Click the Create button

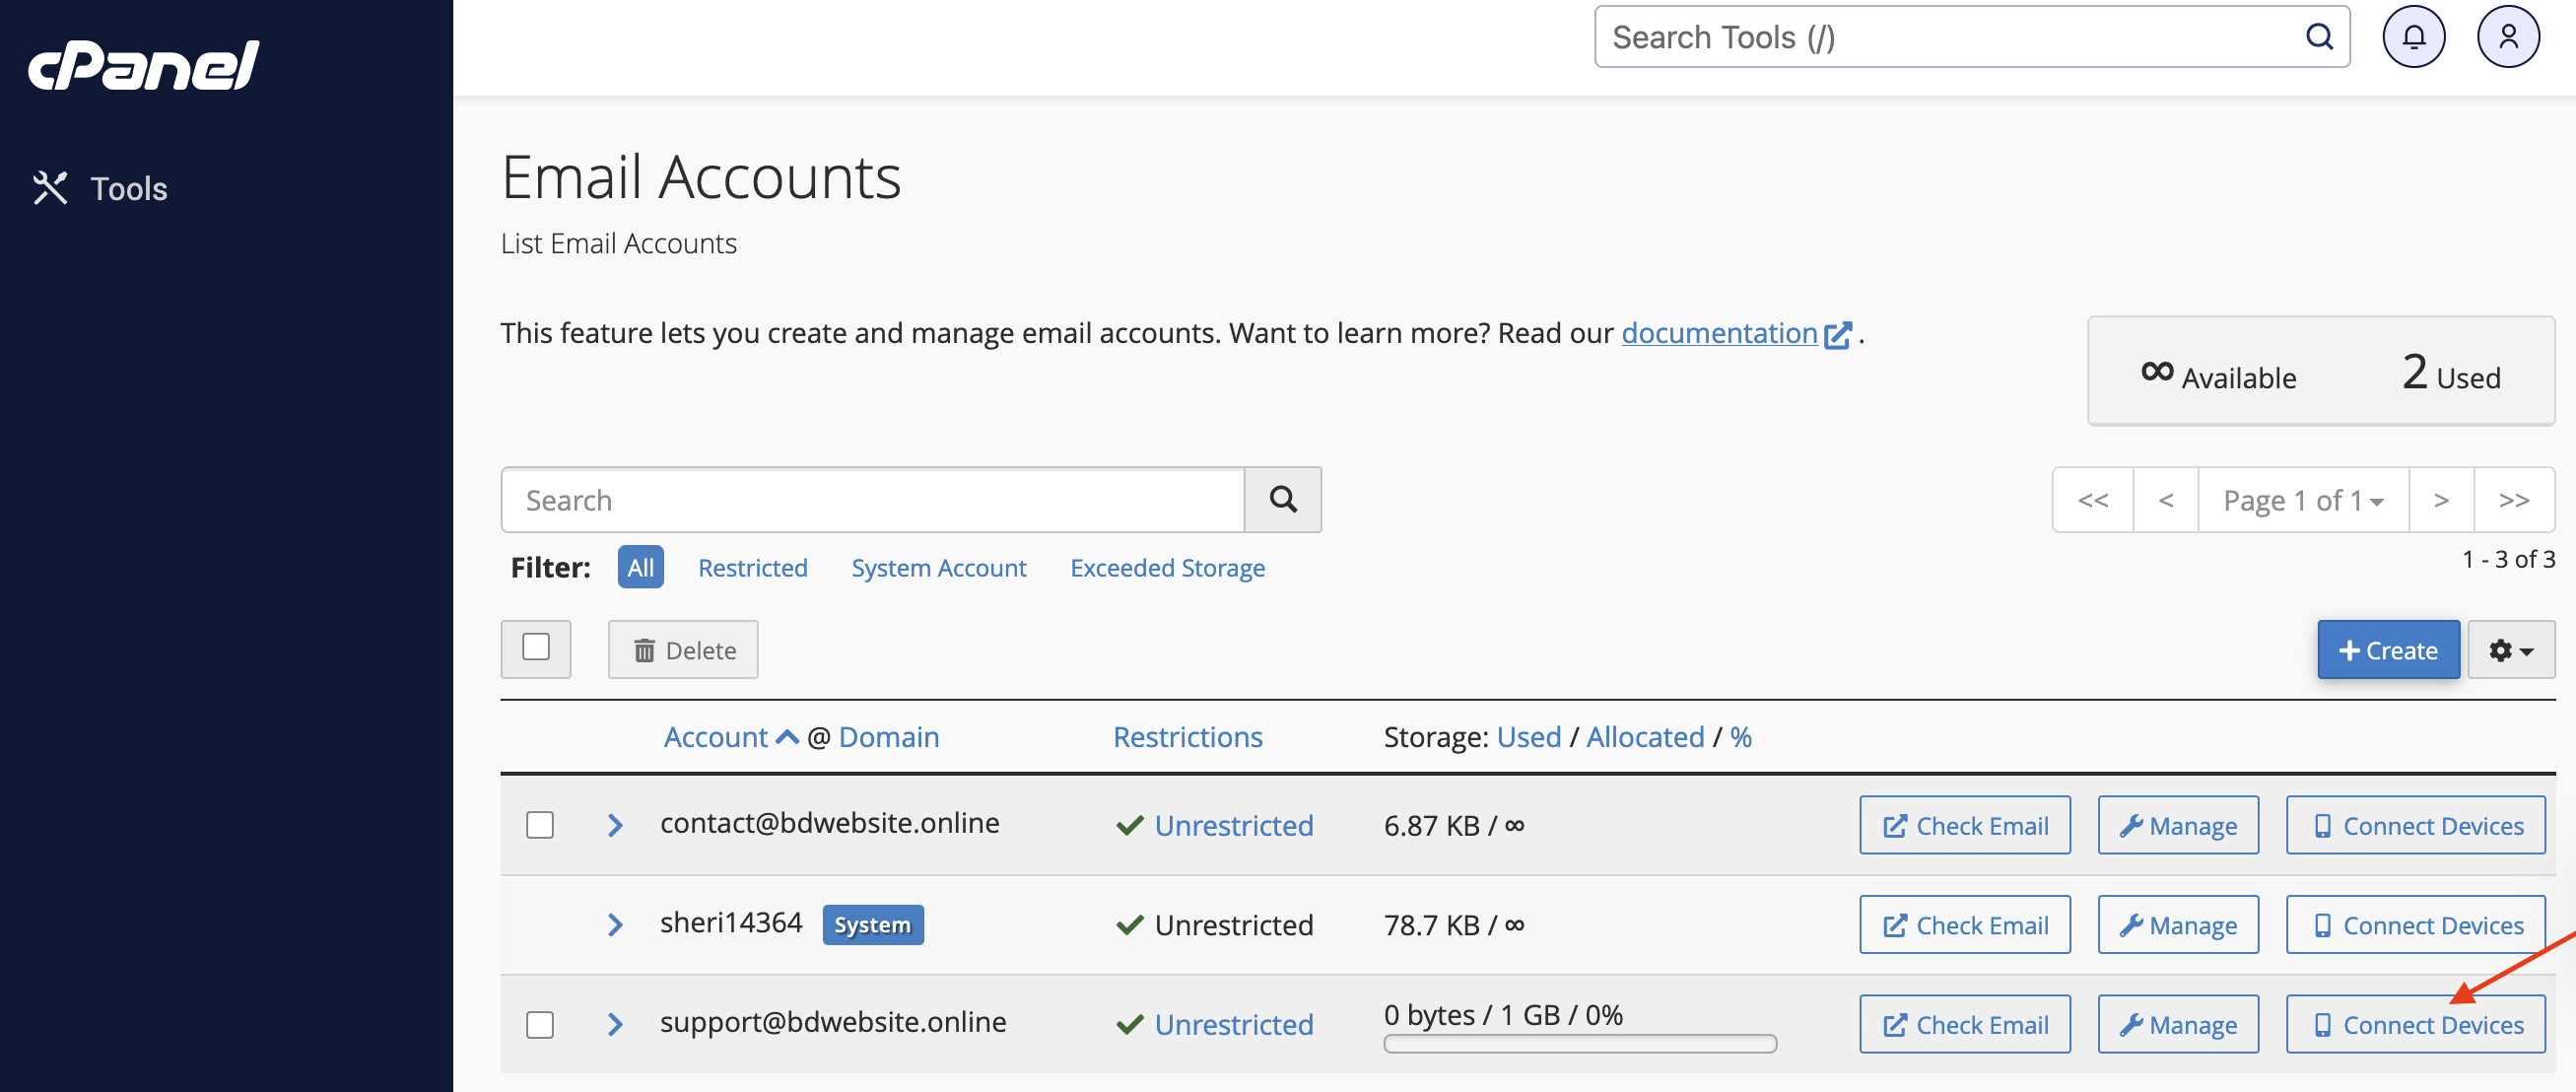[x=2387, y=650]
